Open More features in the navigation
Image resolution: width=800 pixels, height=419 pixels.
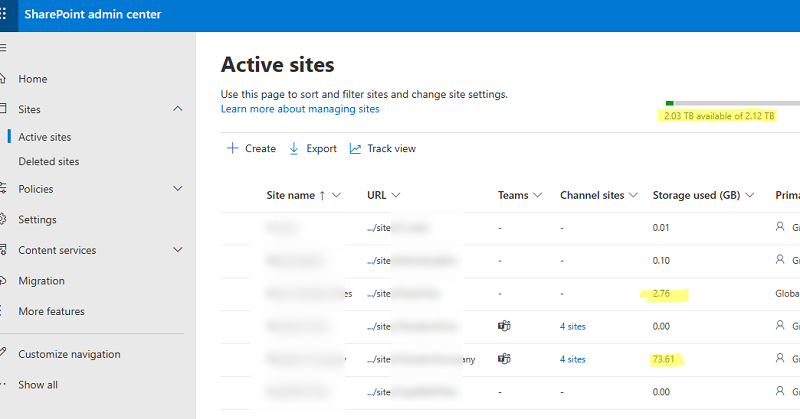point(52,311)
